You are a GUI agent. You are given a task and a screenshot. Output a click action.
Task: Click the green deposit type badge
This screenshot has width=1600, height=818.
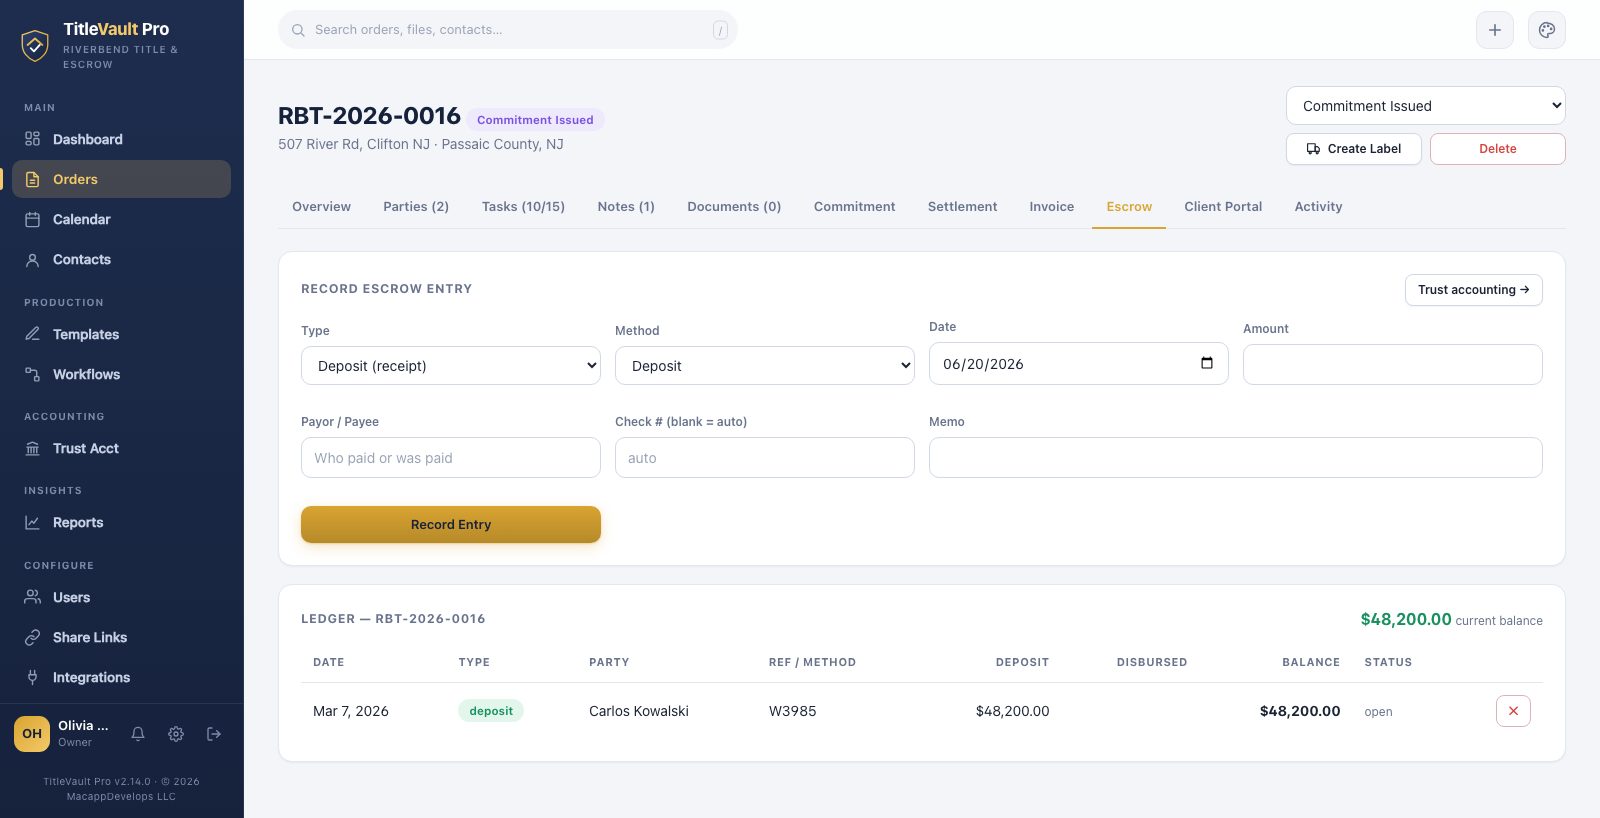click(491, 711)
